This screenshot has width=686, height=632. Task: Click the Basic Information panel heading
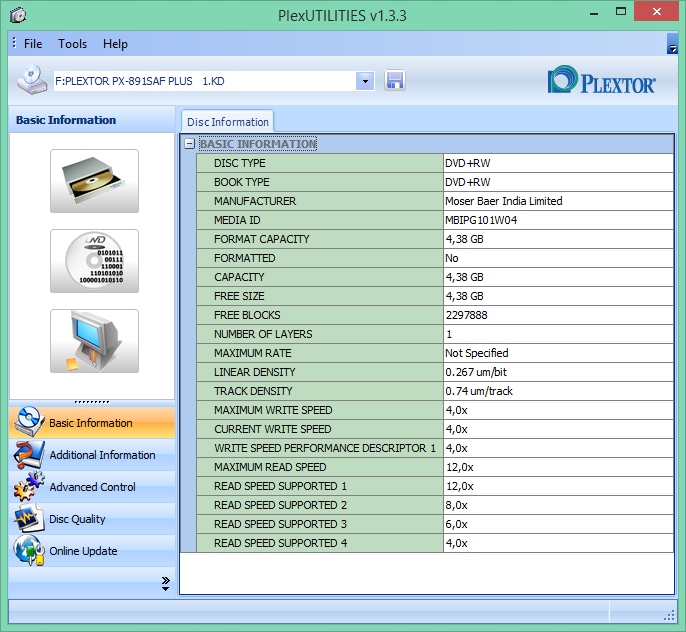point(66,120)
